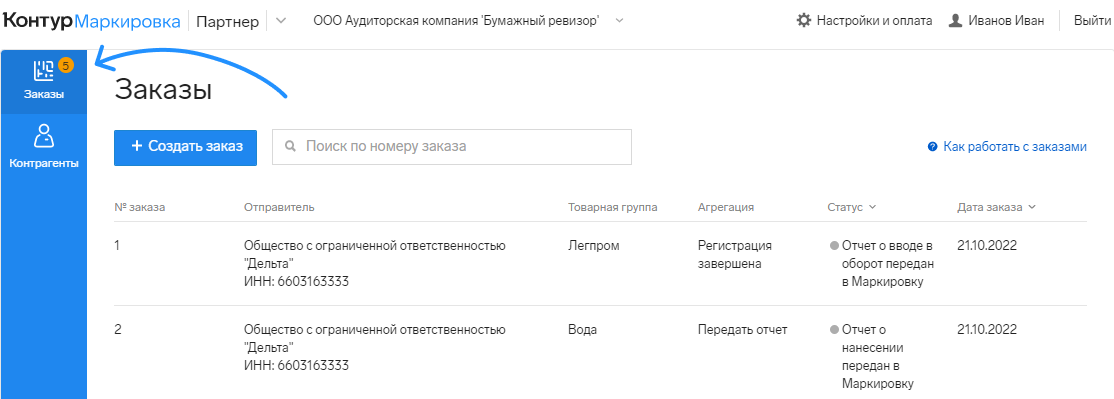Click the gear icon for settings
The width and height of the screenshot is (1114, 399).
pos(804,21)
